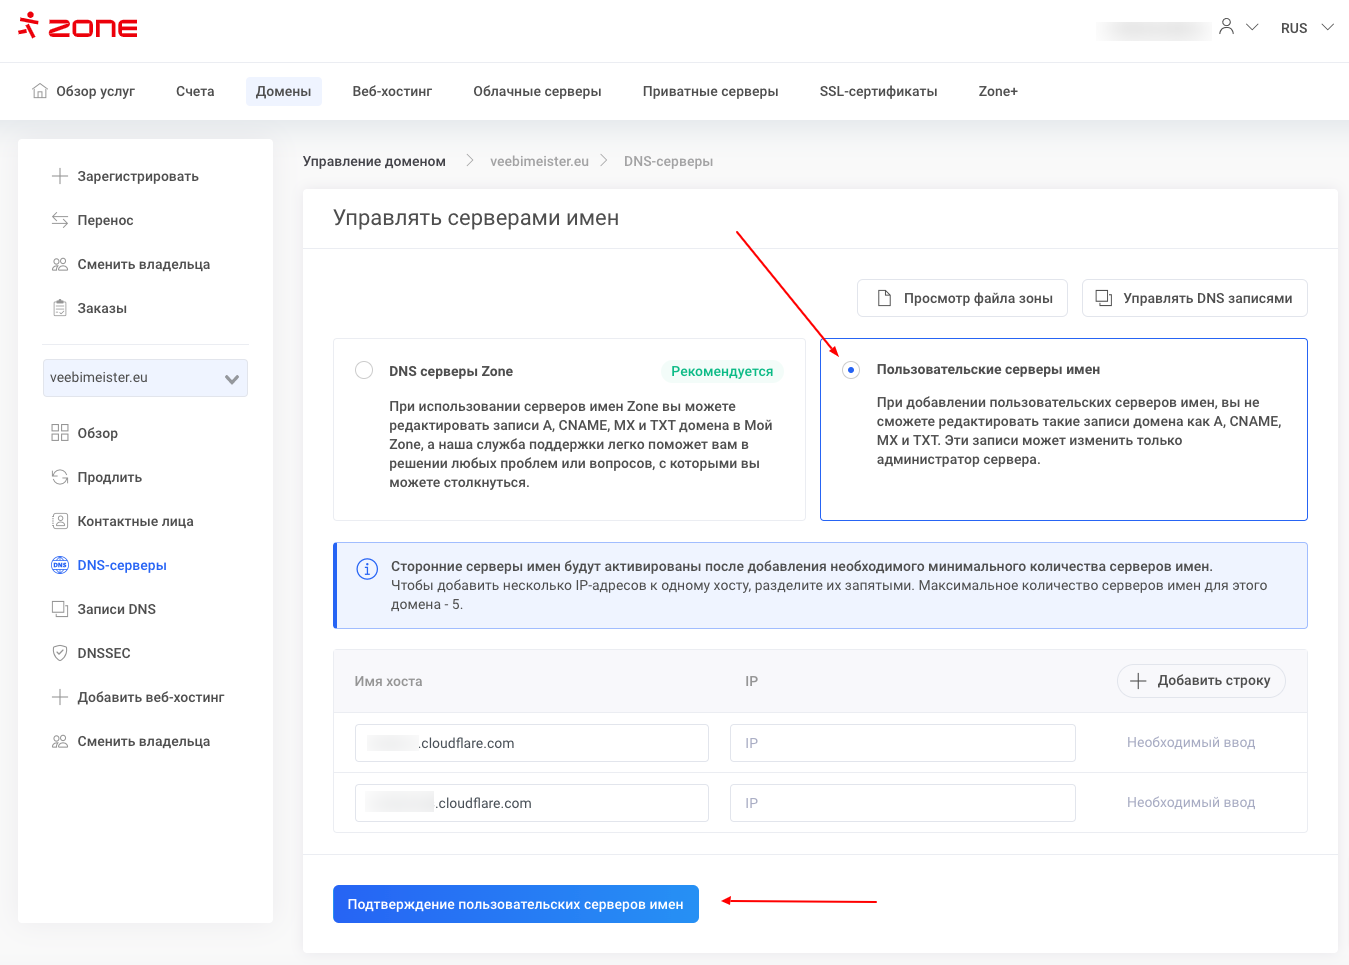Screen dimensions: 1349x965
Task: Click the plus icon next to Зарегистрировать
Action: click(x=60, y=176)
